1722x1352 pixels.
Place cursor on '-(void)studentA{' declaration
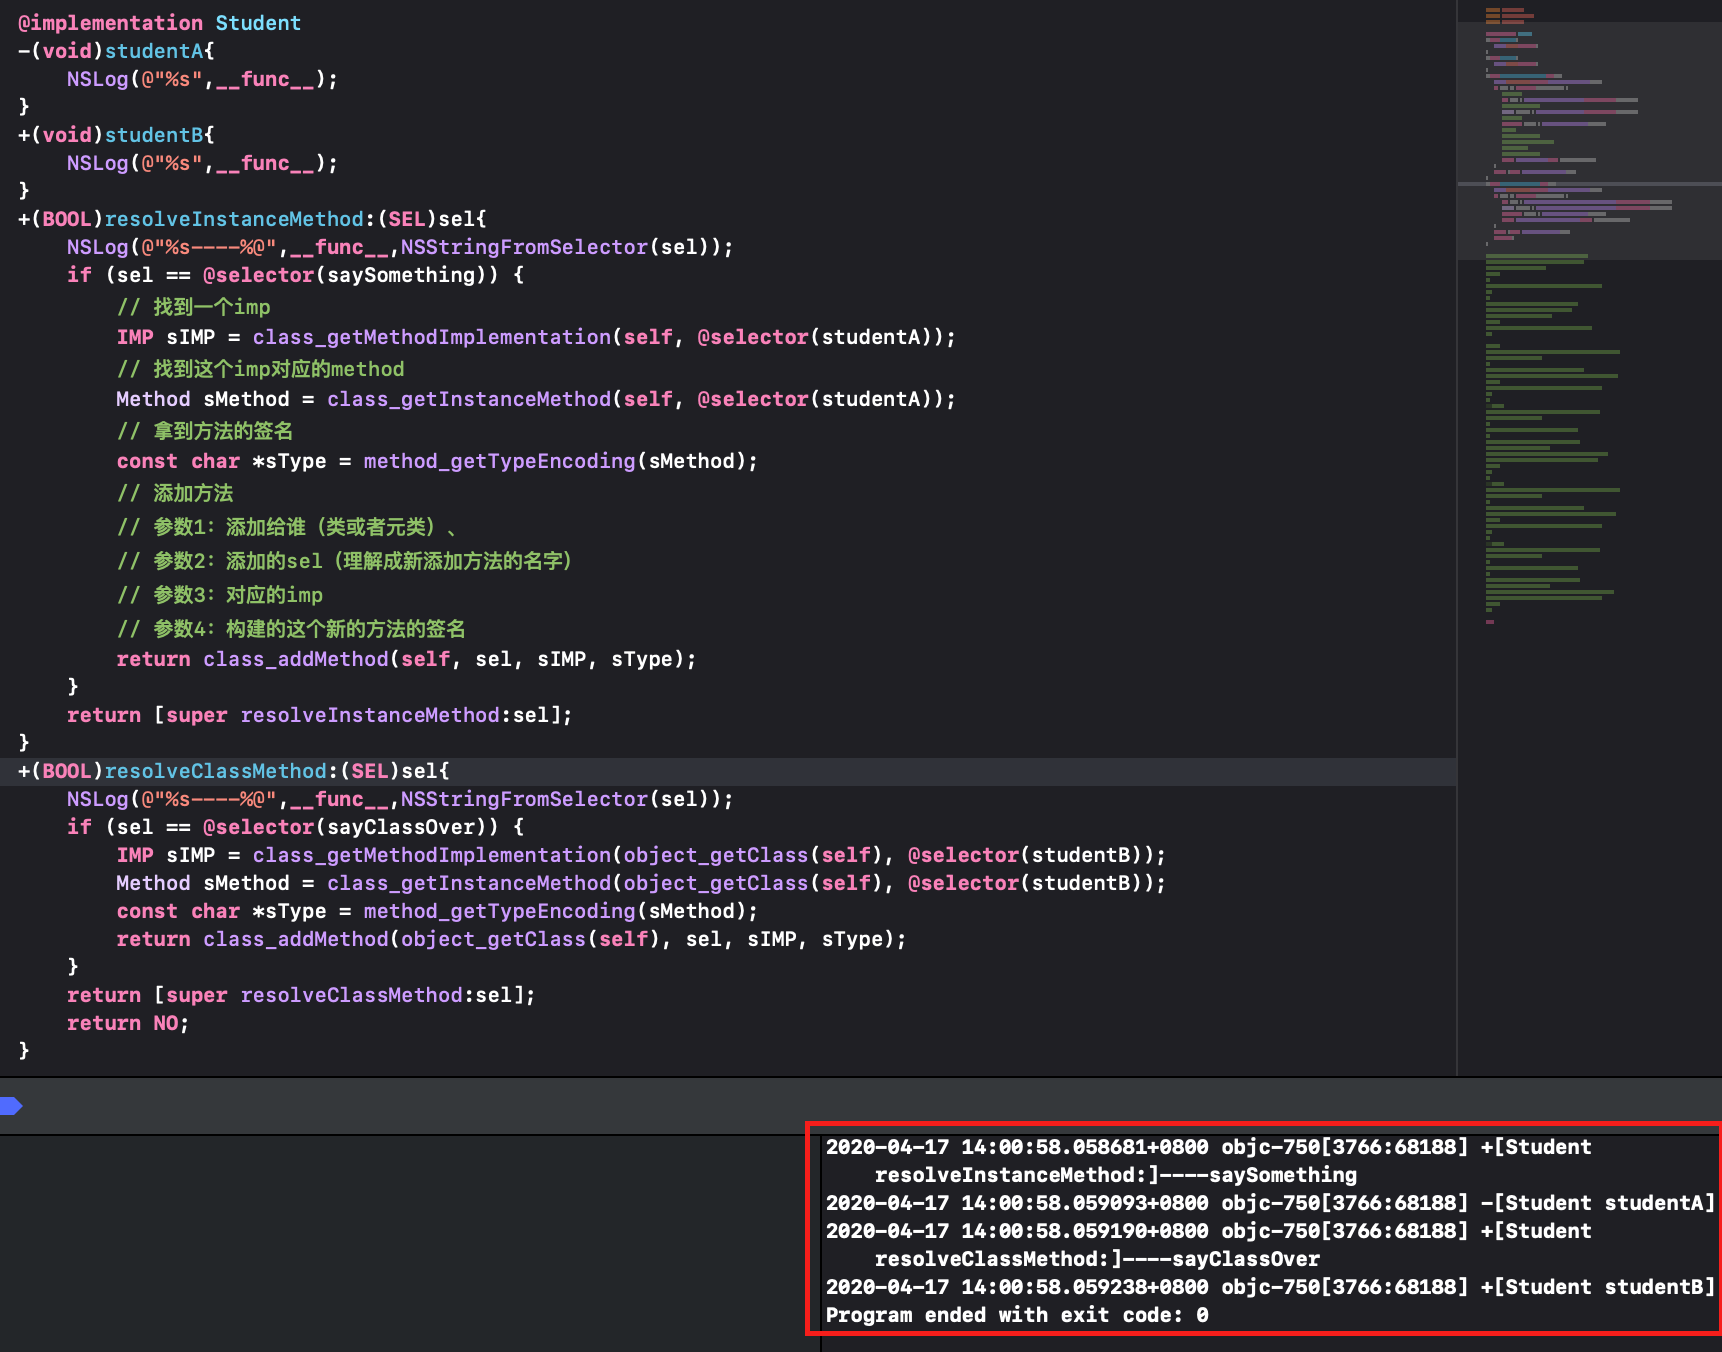coord(116,51)
